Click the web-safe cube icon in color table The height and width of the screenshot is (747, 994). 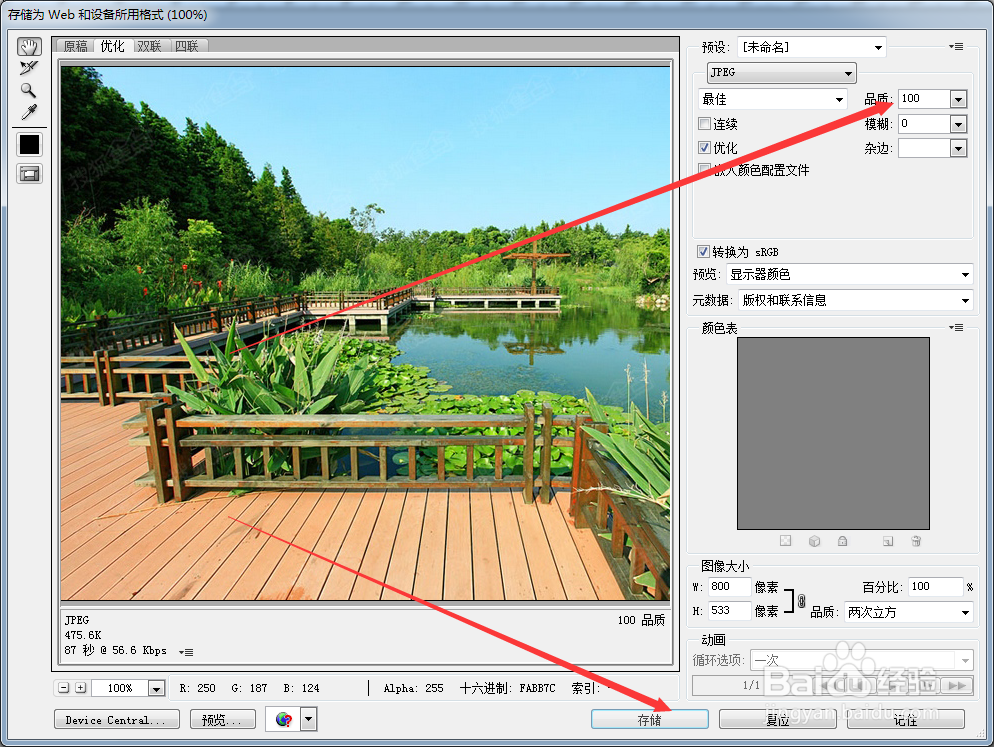pyautogui.click(x=815, y=541)
